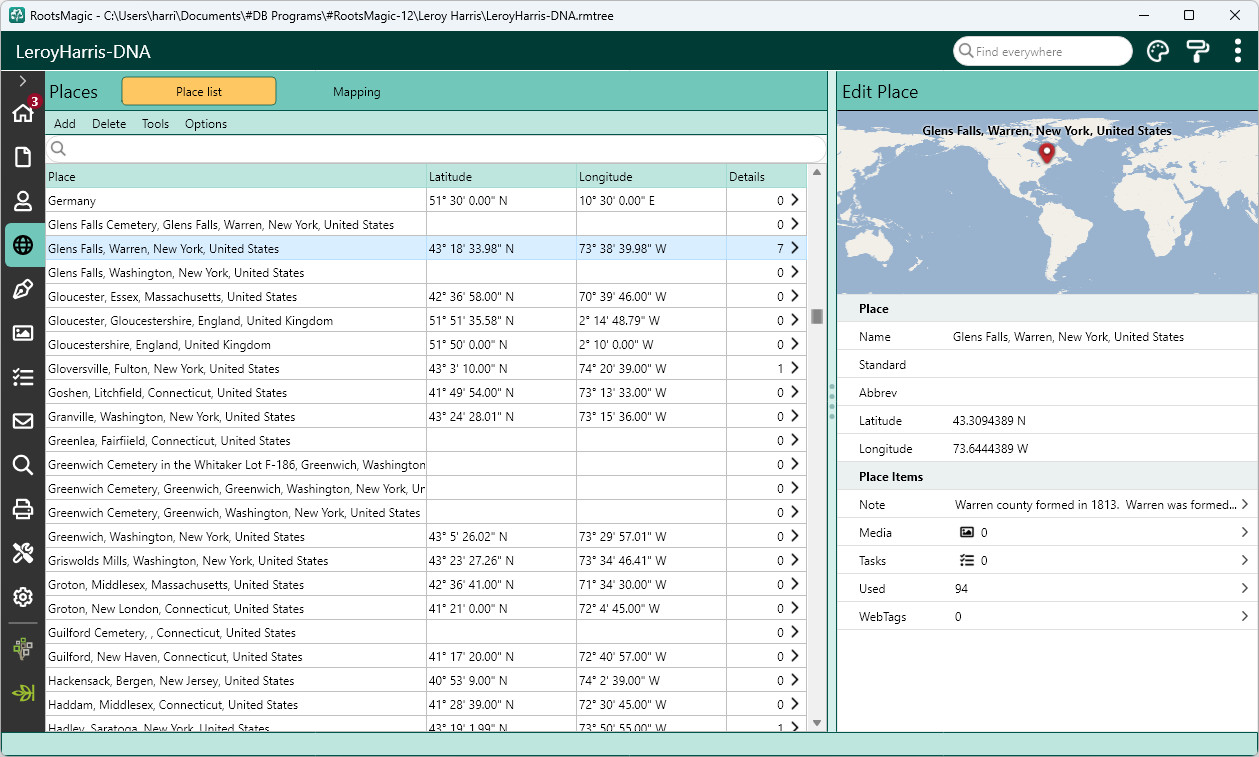Click the Find everywhere search field
The height and width of the screenshot is (757, 1259).
tap(1043, 51)
